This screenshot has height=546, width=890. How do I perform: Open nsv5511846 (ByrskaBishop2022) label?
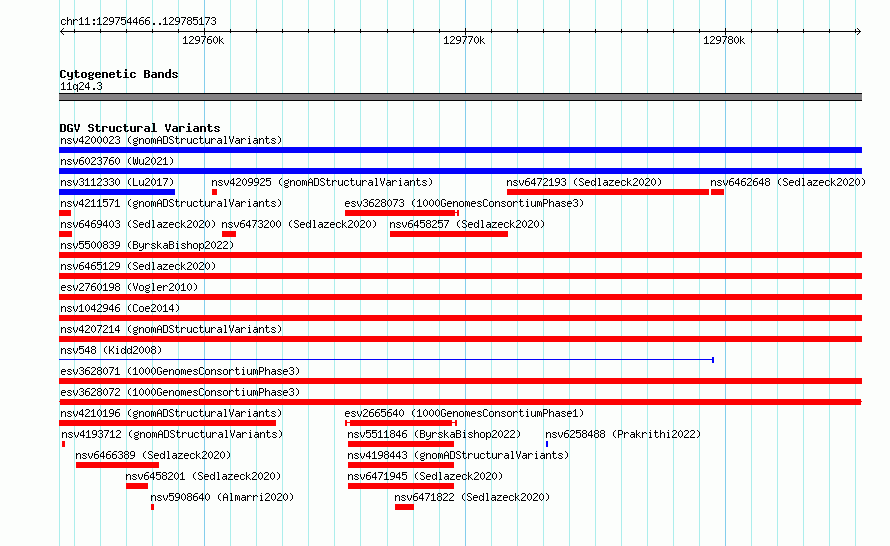click(434, 434)
